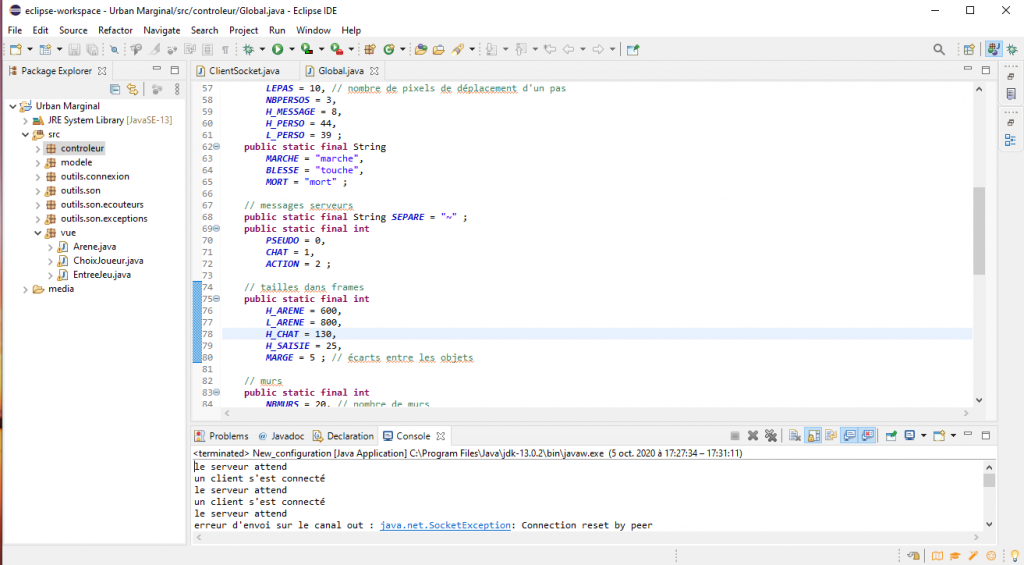Toggle Scroll Lock in the Console toolbar

(811, 436)
